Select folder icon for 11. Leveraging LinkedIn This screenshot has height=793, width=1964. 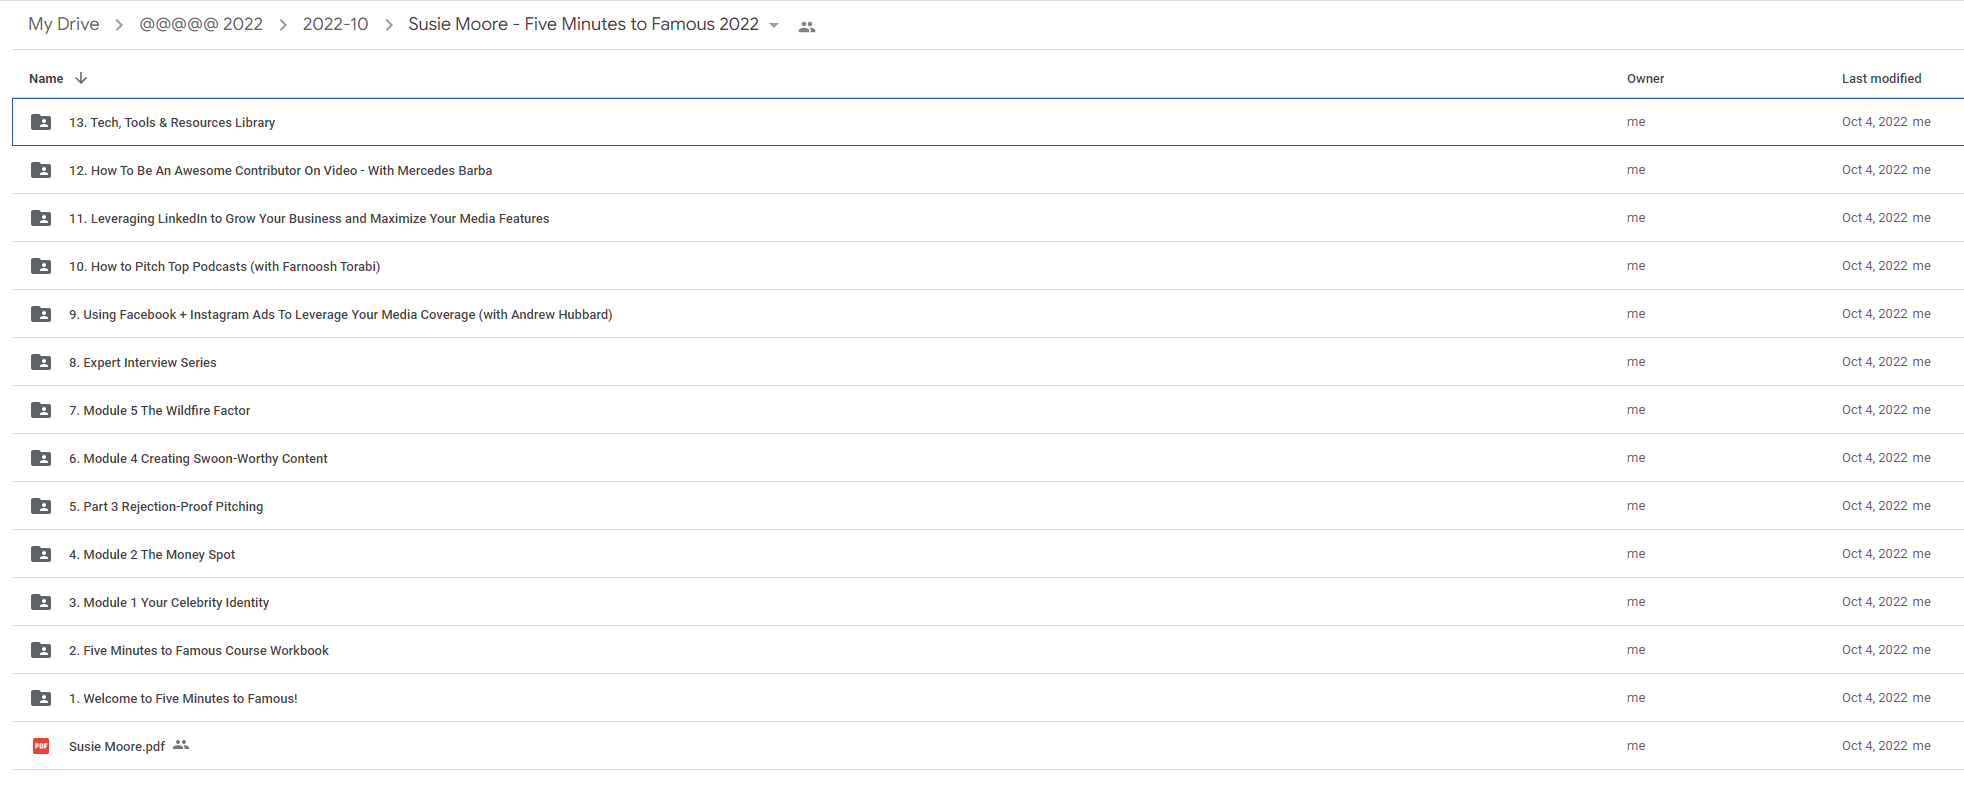coord(41,218)
